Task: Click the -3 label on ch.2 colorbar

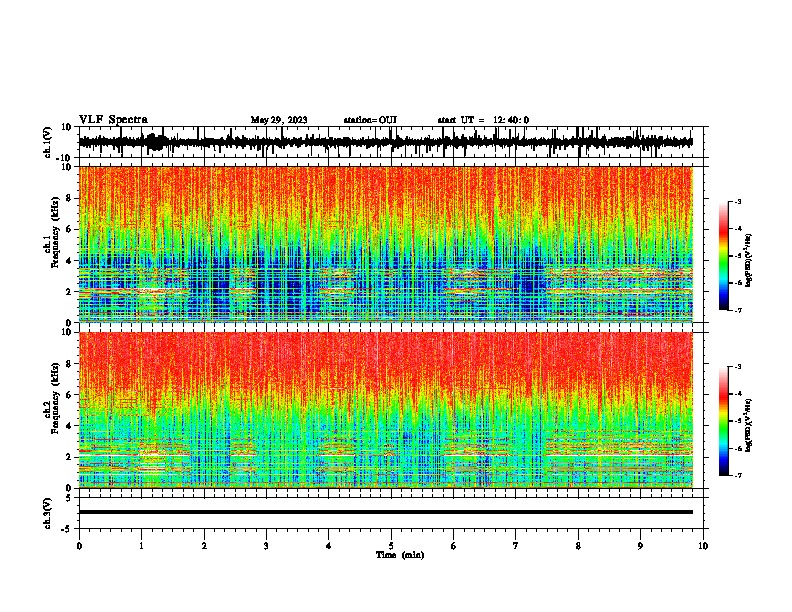Action: click(738, 367)
